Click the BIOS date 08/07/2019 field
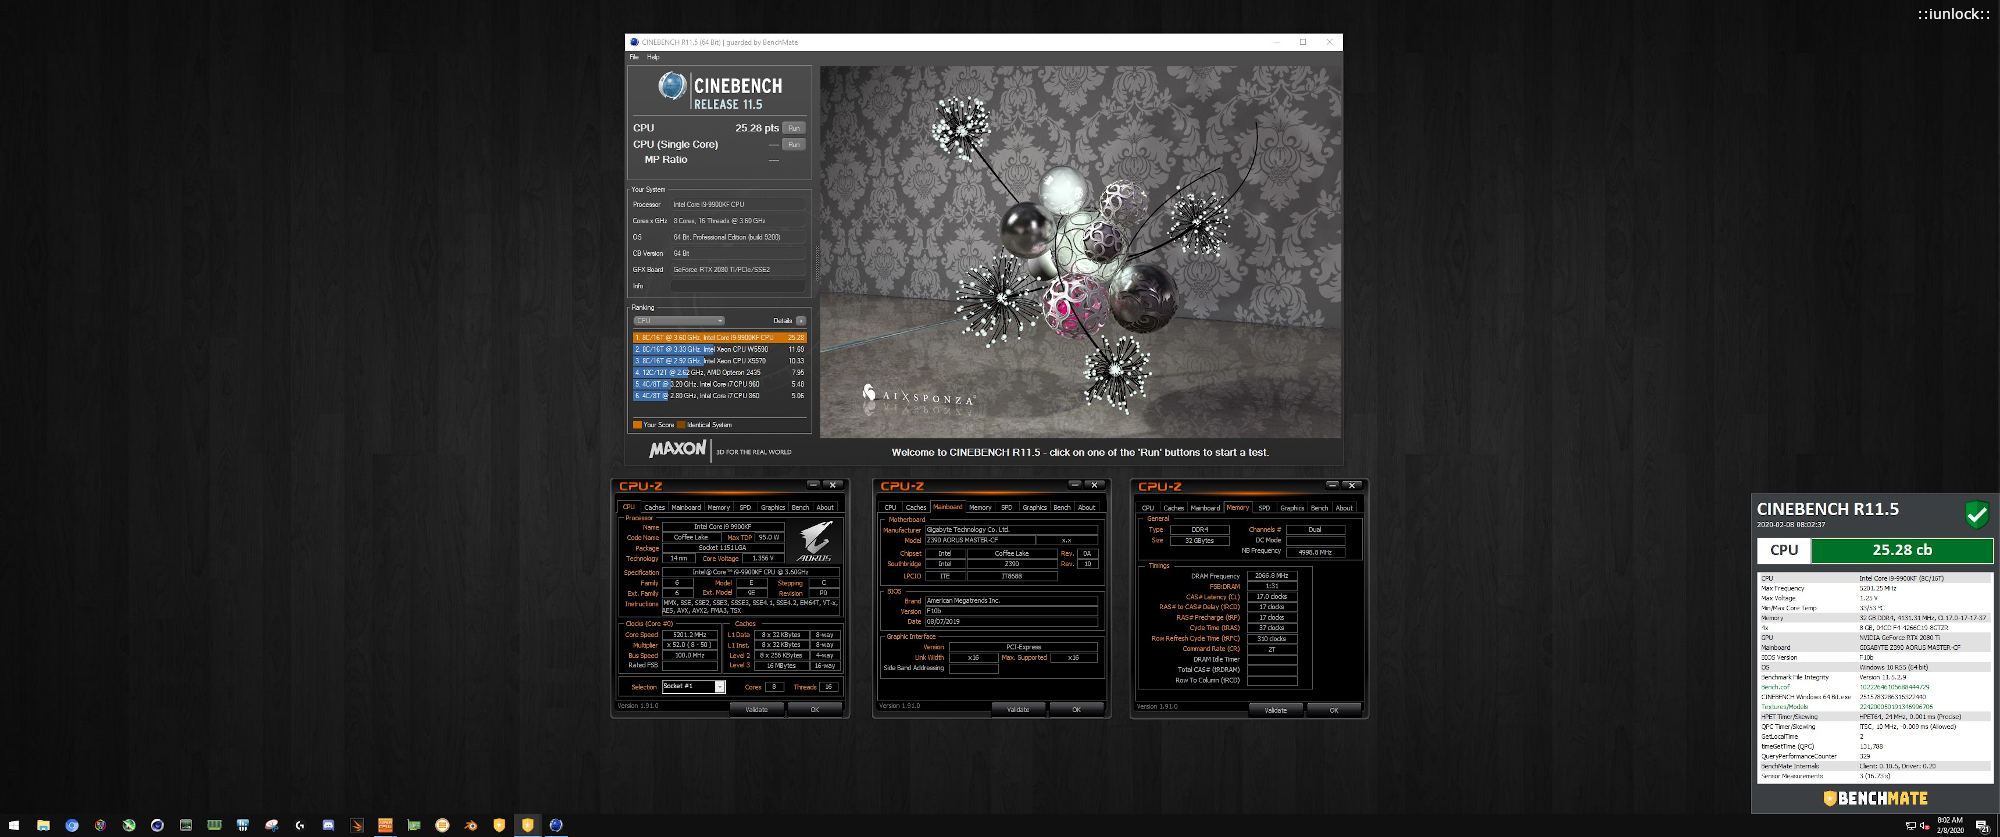The width and height of the screenshot is (2000, 837). point(1011,621)
